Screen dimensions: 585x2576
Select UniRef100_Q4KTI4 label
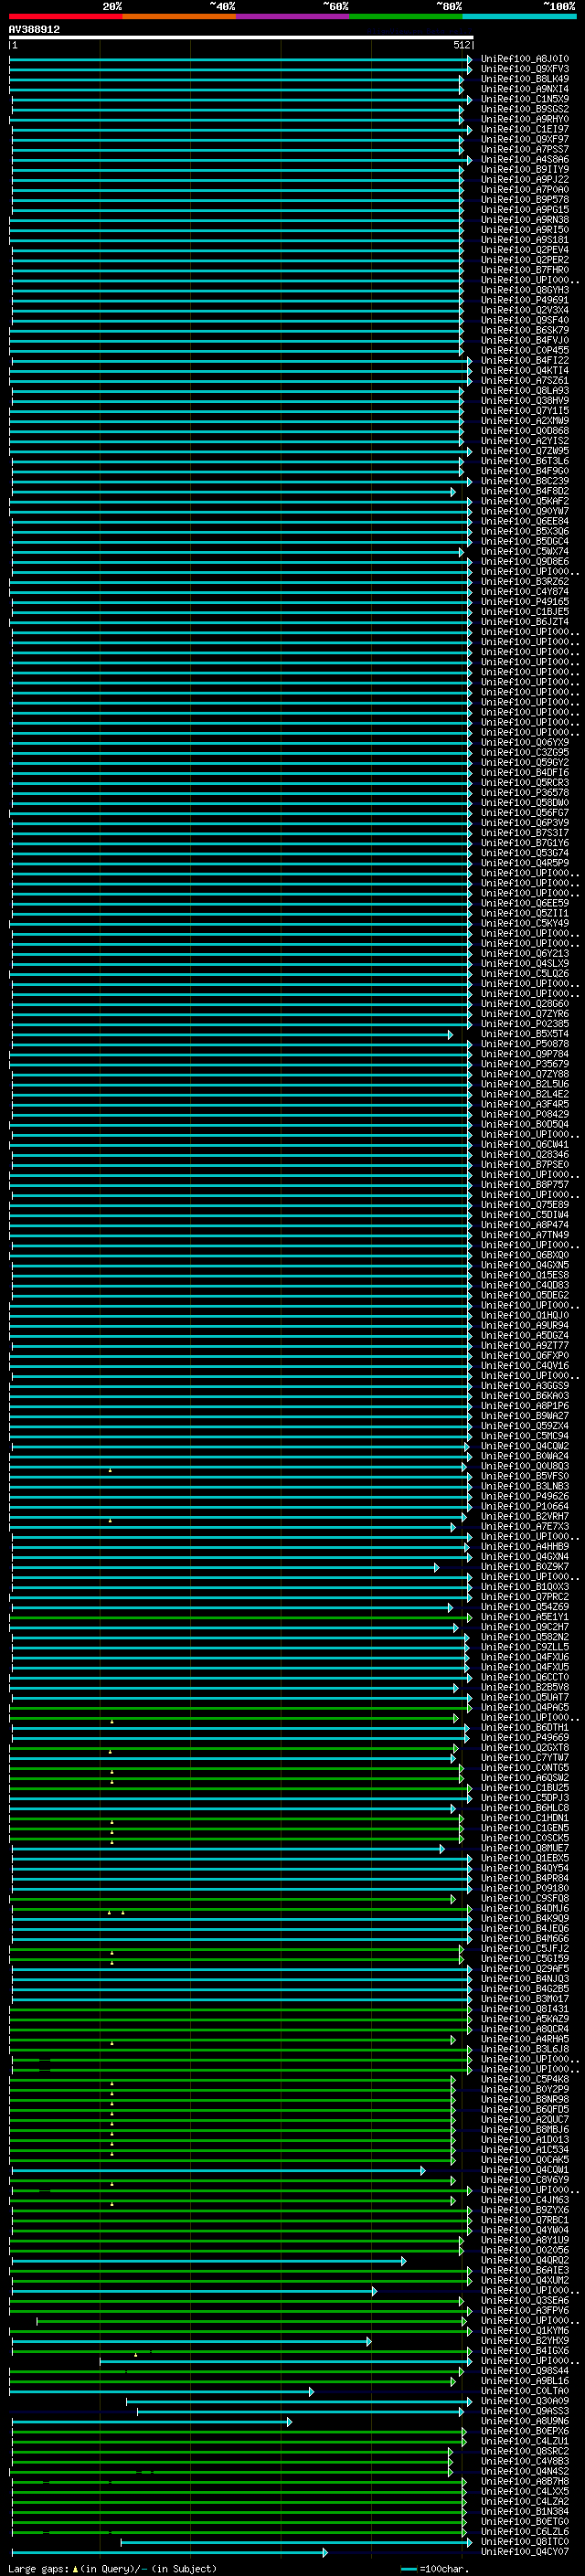pos(525,370)
